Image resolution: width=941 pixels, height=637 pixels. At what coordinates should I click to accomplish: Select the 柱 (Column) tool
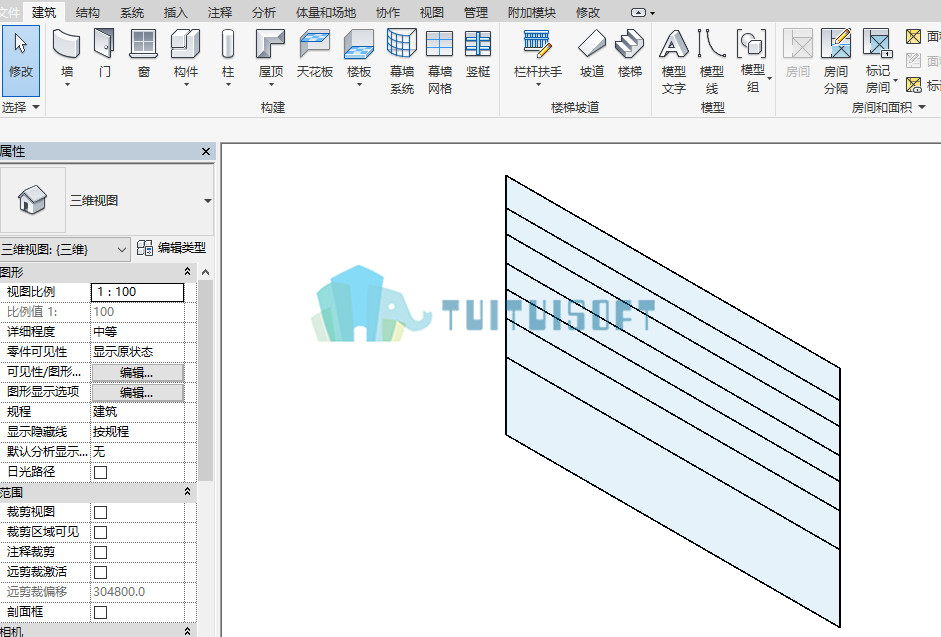(227, 57)
